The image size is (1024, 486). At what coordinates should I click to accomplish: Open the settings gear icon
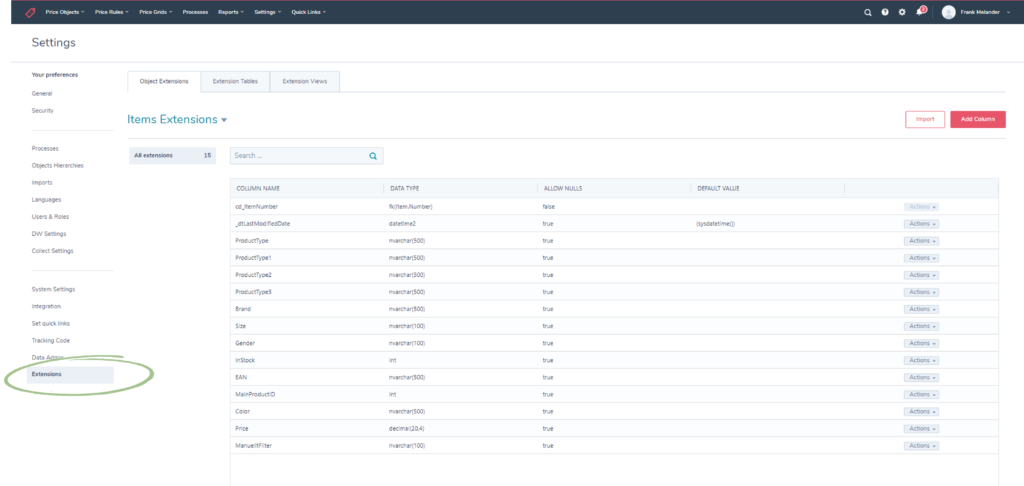click(x=902, y=12)
